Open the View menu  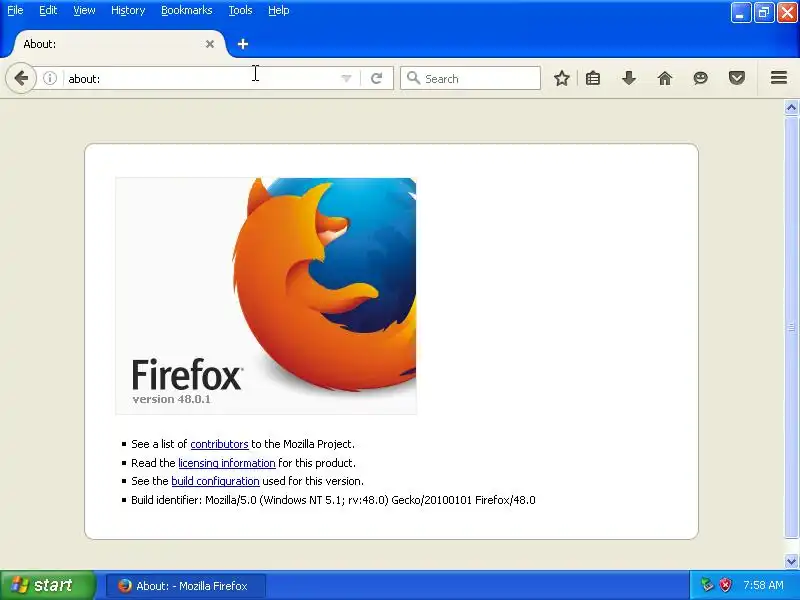[84, 10]
